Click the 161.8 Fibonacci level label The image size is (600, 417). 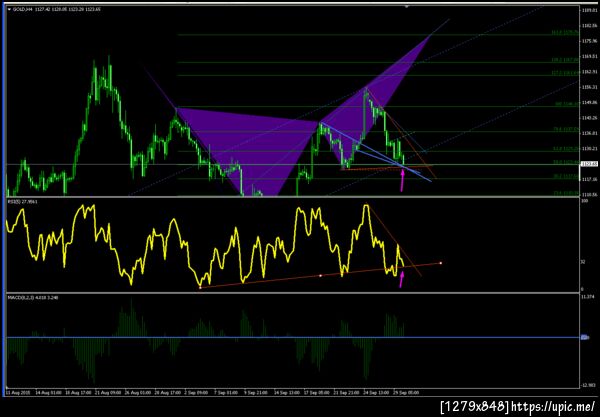point(565,33)
